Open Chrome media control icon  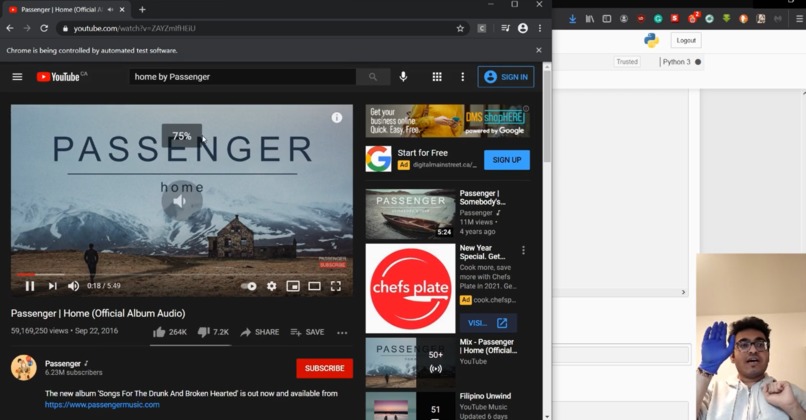coord(505,28)
